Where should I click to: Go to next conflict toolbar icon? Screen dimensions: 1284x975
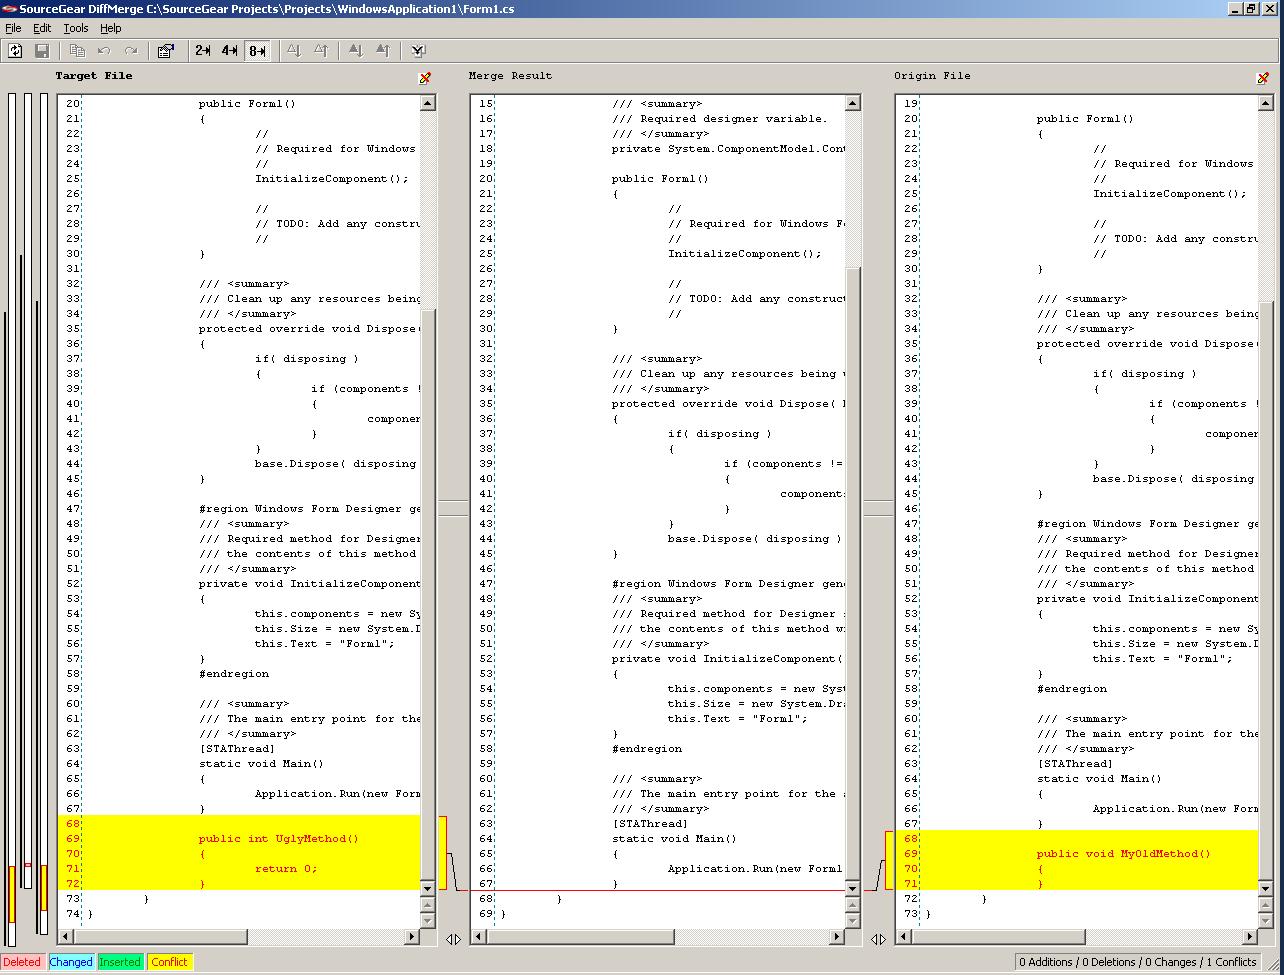tap(356, 50)
